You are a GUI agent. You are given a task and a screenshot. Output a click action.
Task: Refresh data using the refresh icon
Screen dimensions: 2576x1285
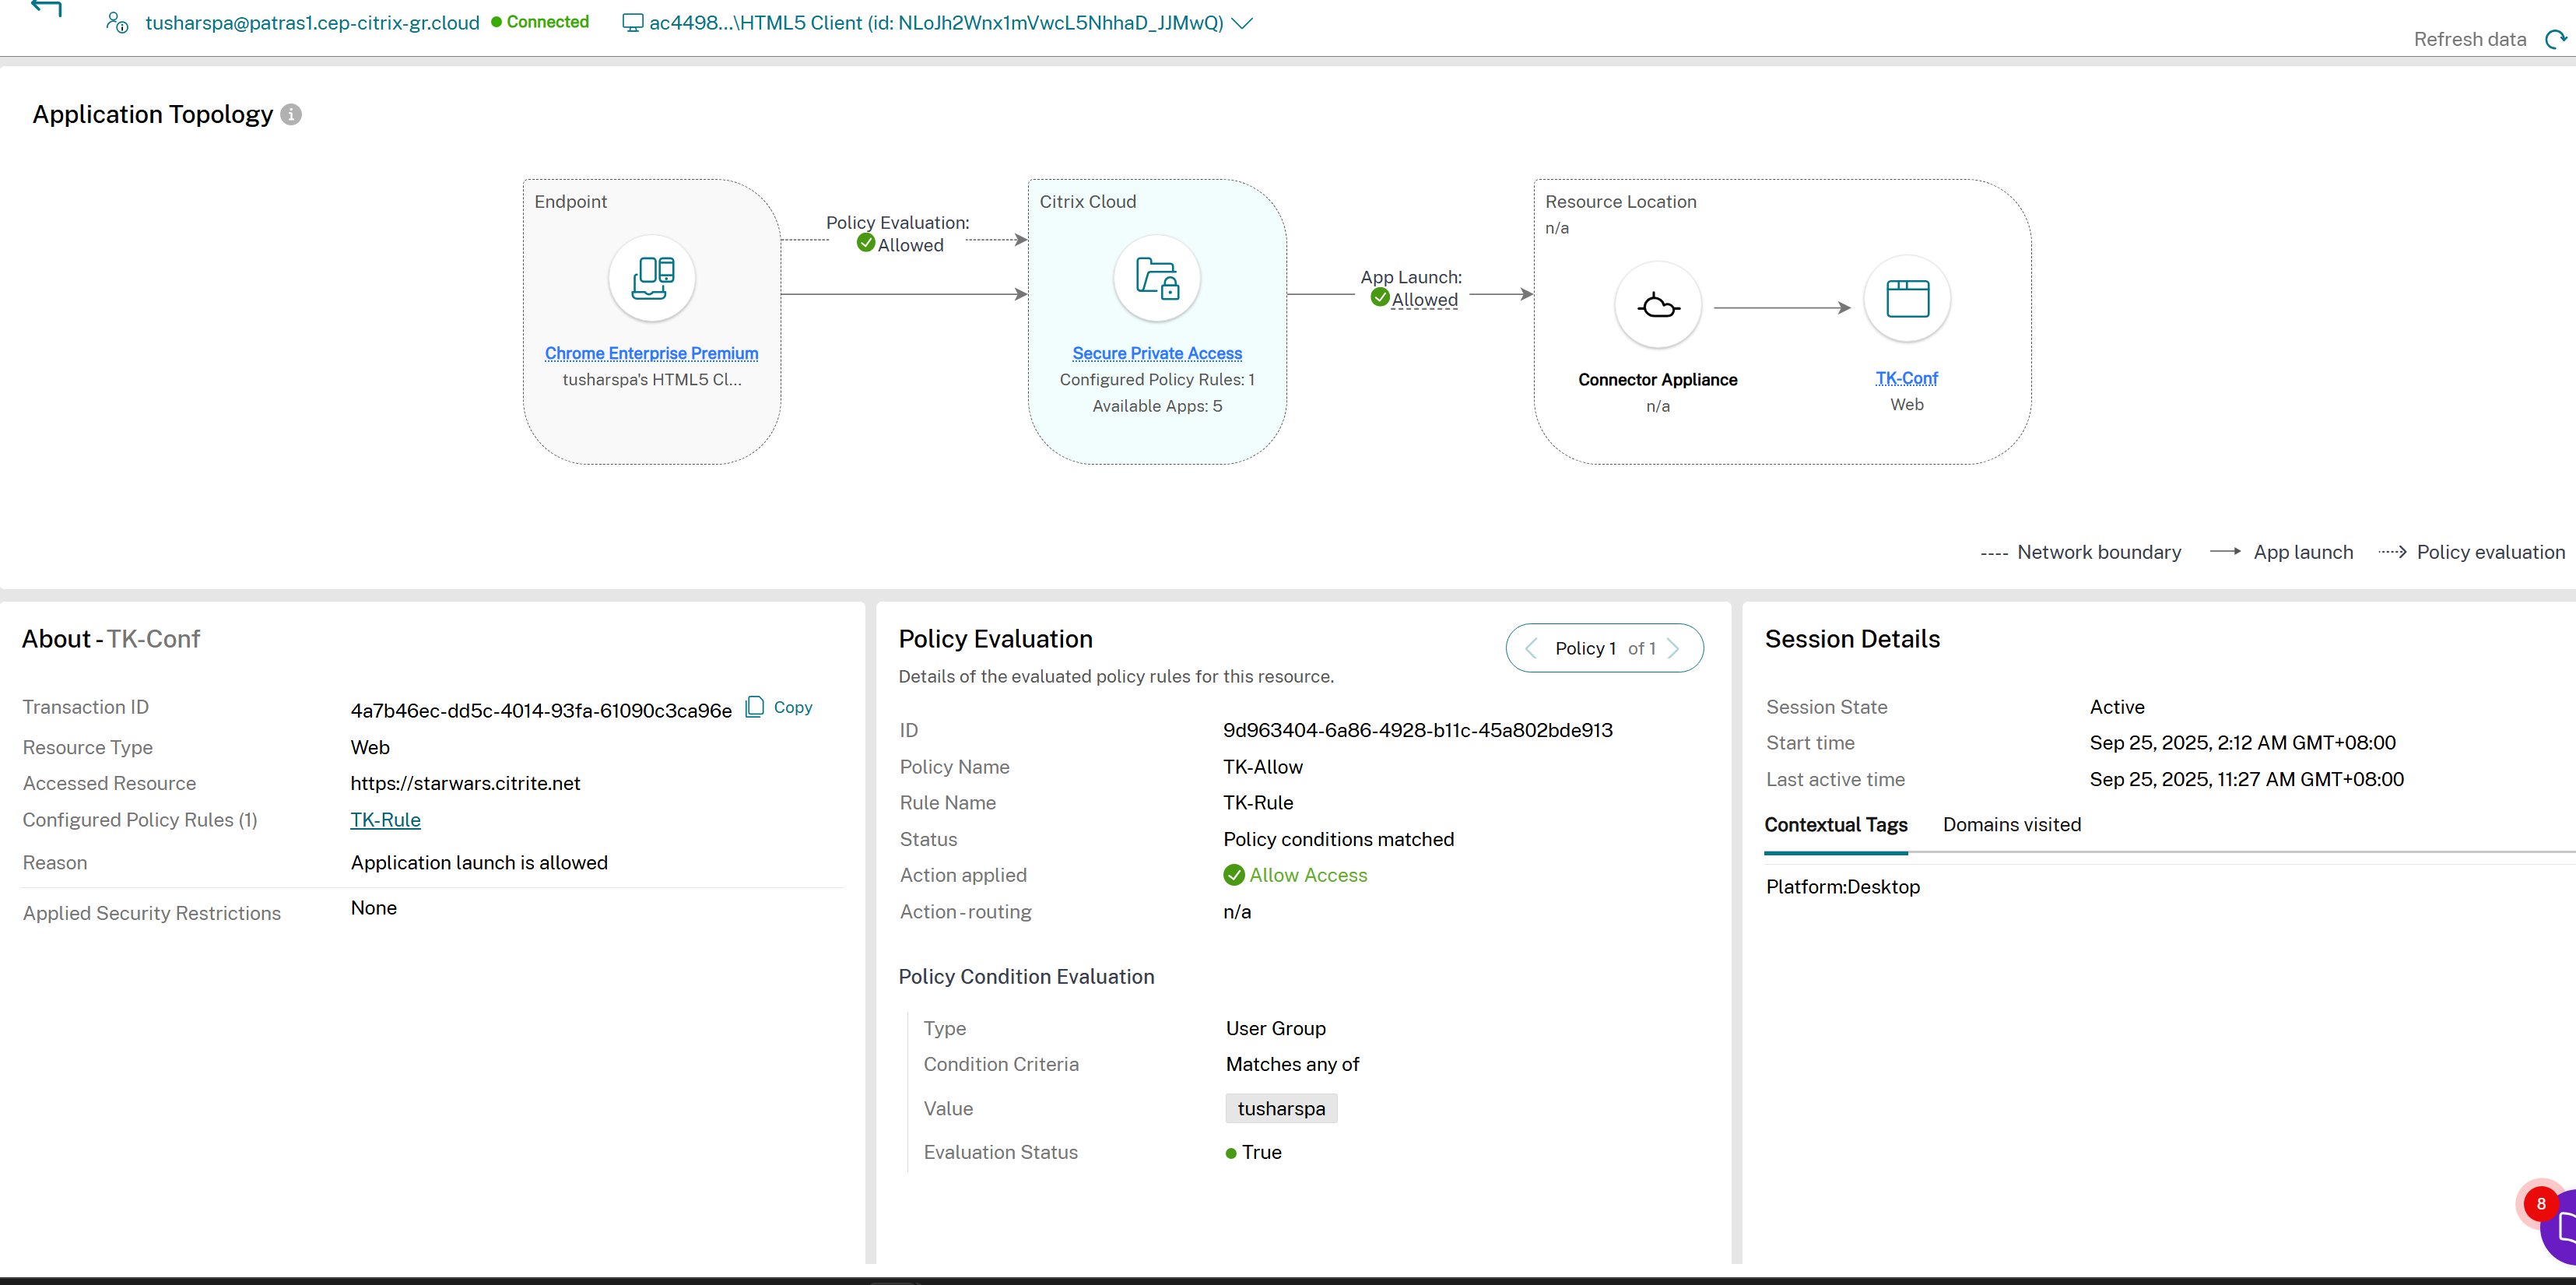[2557, 39]
